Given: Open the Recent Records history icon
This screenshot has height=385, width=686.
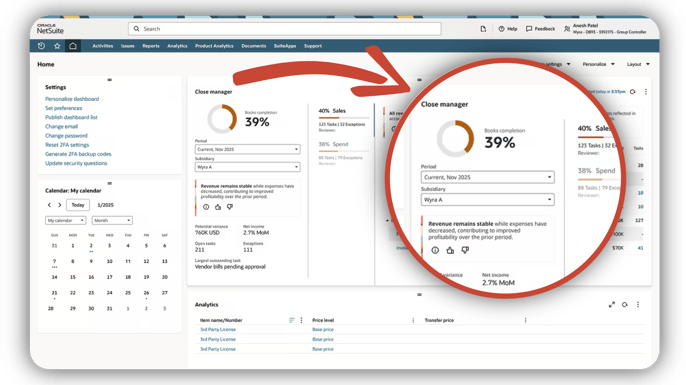Looking at the screenshot, I should click(41, 46).
